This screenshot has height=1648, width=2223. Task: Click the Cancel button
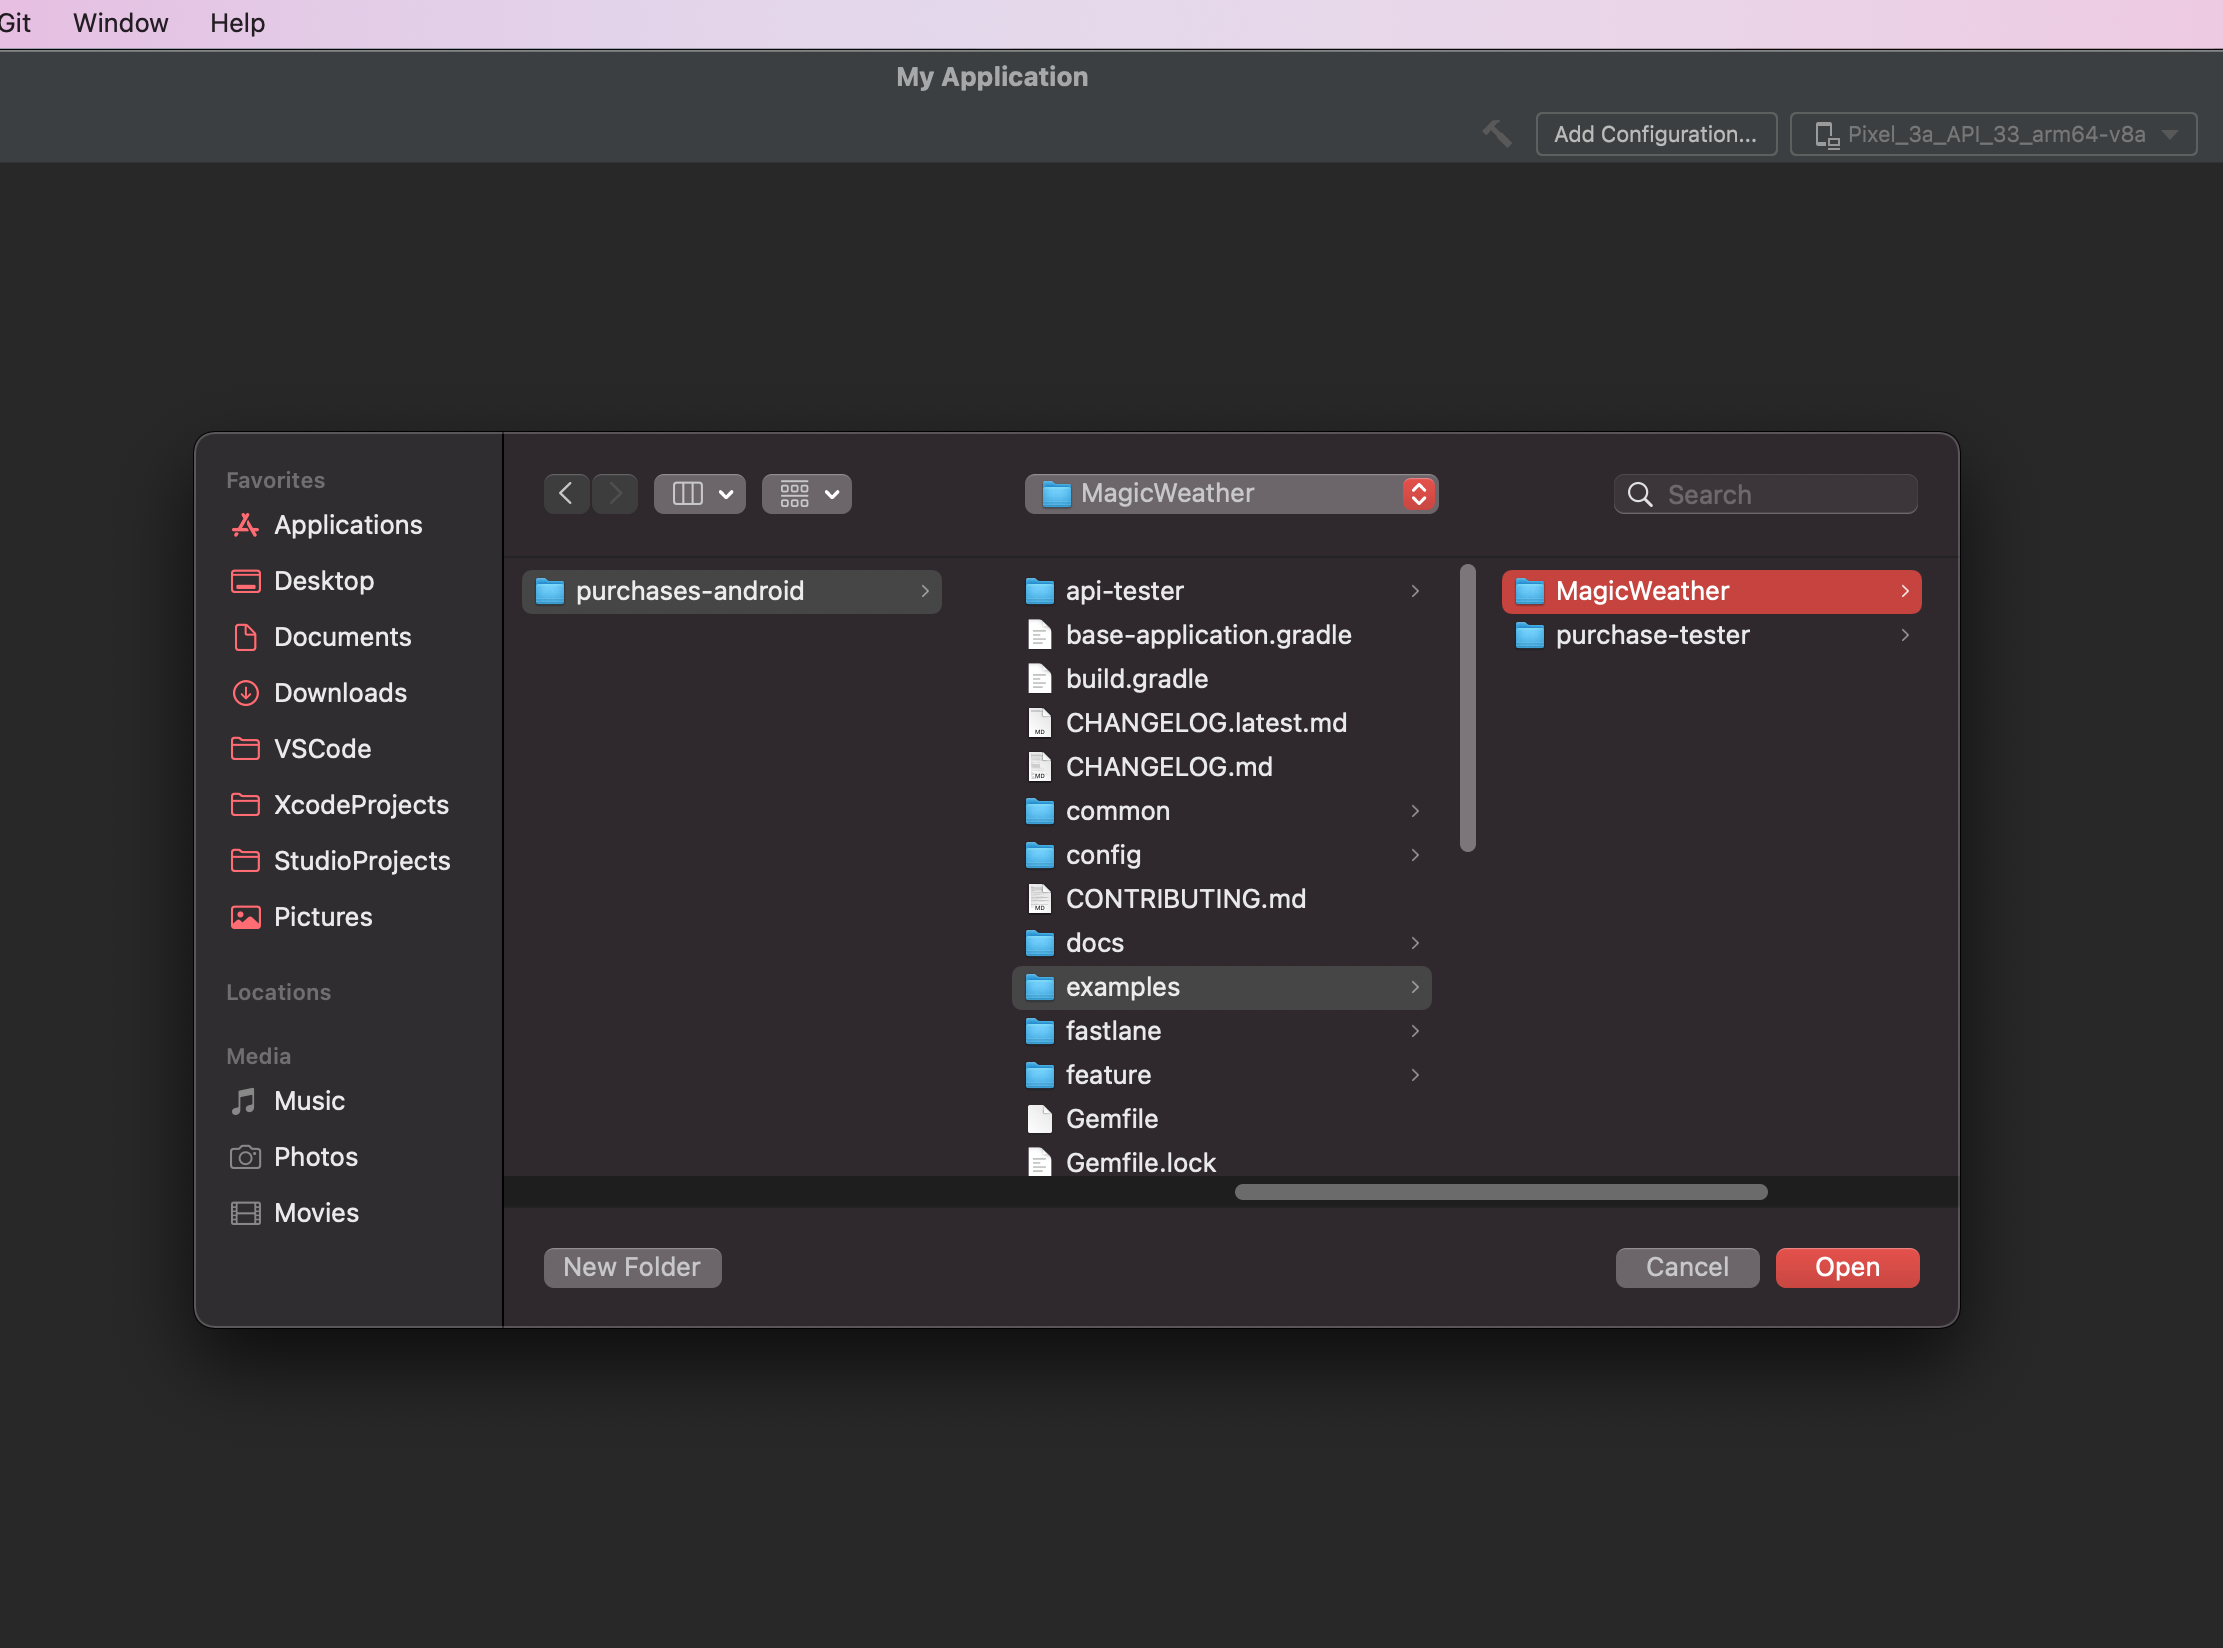coord(1687,1267)
